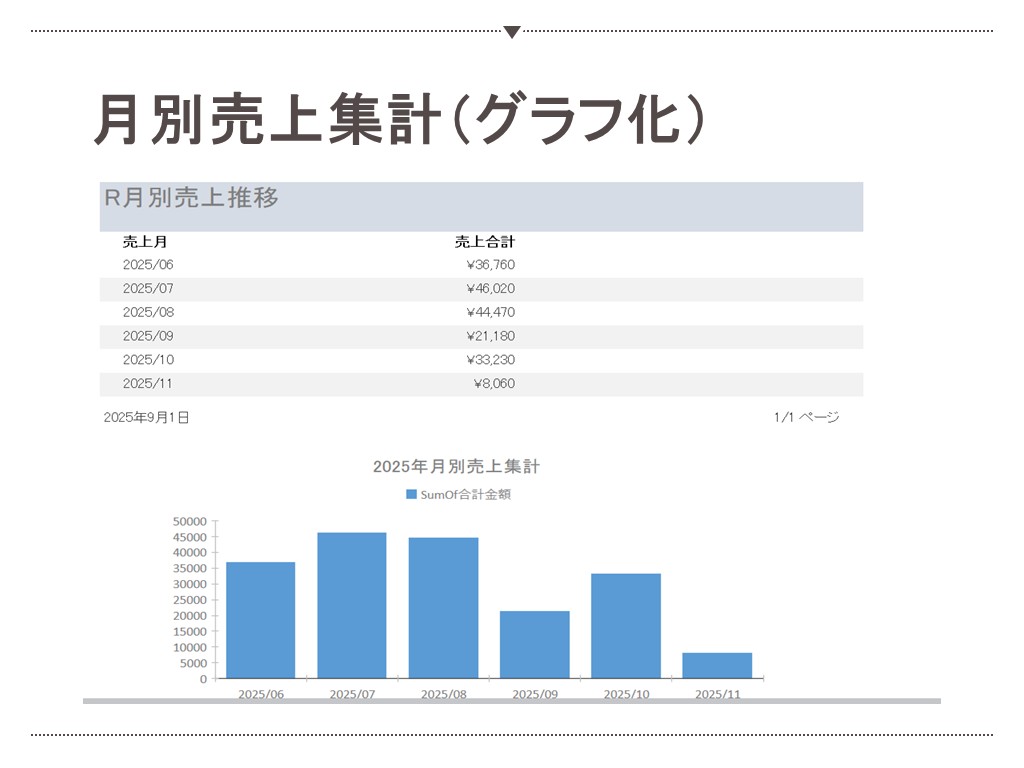Select the 2025/06 table row date
The image size is (1024, 768).
[148, 265]
